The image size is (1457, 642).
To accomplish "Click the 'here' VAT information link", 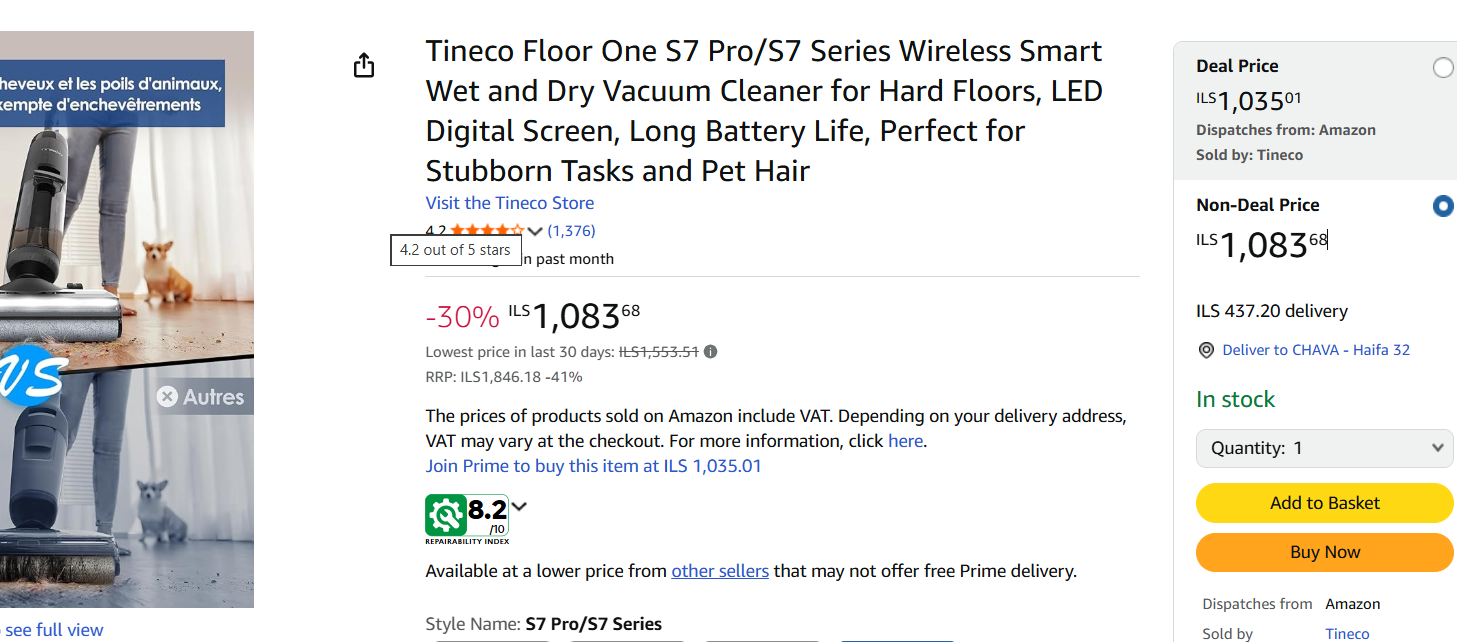I will click(x=905, y=441).
